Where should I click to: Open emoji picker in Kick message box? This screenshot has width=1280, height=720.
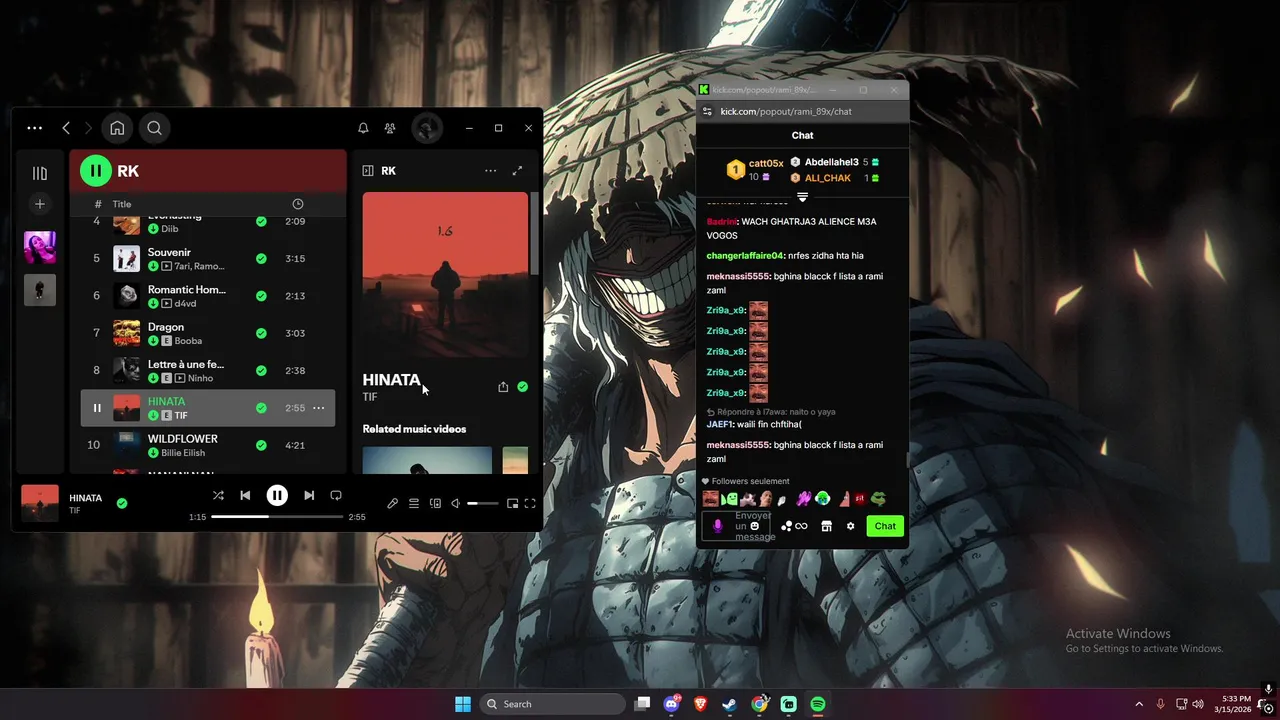tap(755, 526)
